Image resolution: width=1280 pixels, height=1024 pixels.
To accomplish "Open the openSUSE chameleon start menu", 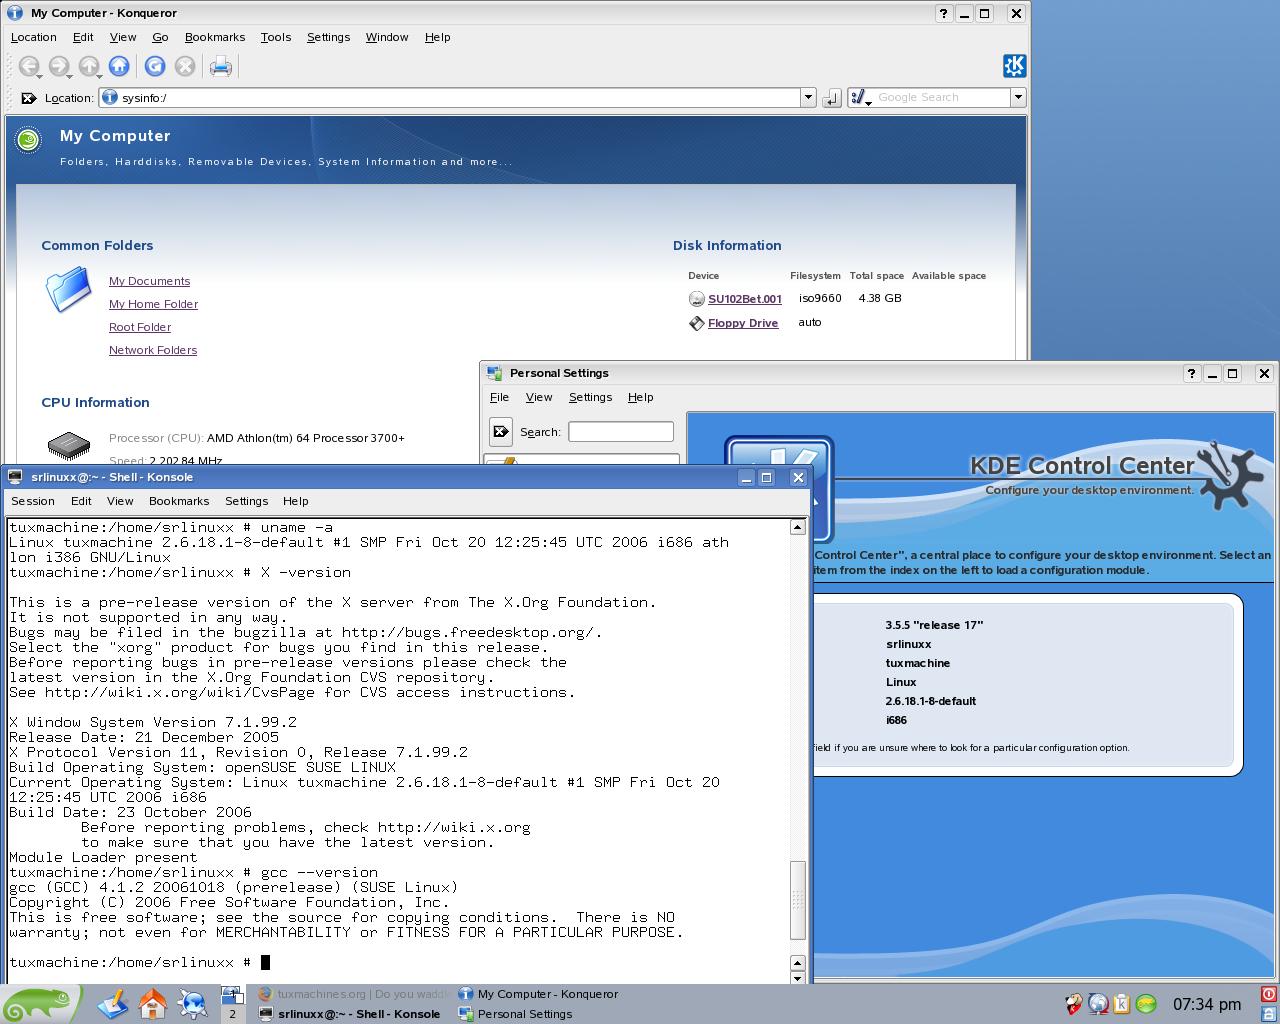I will click(40, 1003).
